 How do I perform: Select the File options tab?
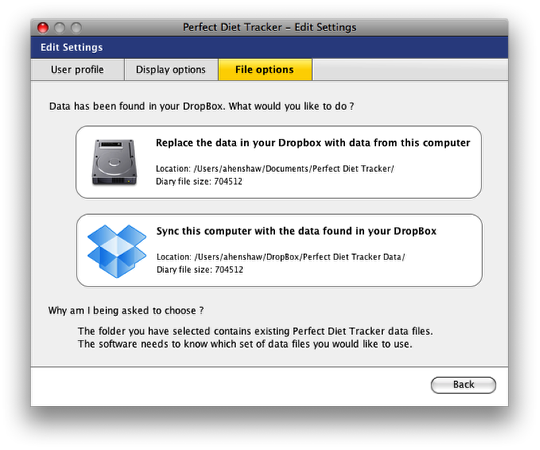pos(265,70)
